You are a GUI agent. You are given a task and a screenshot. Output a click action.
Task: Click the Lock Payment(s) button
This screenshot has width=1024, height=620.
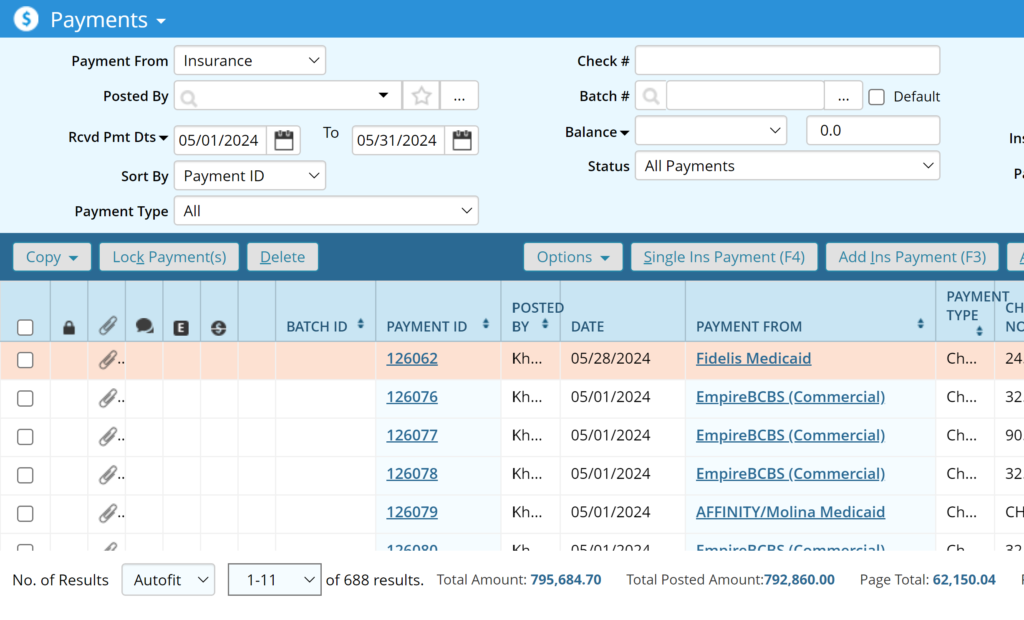169,257
